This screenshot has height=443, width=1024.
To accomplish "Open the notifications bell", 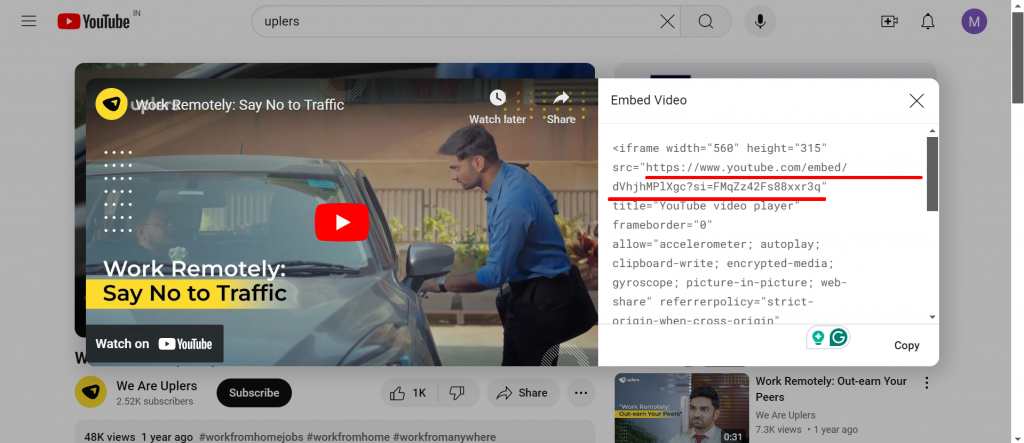I will pyautogui.click(x=927, y=22).
